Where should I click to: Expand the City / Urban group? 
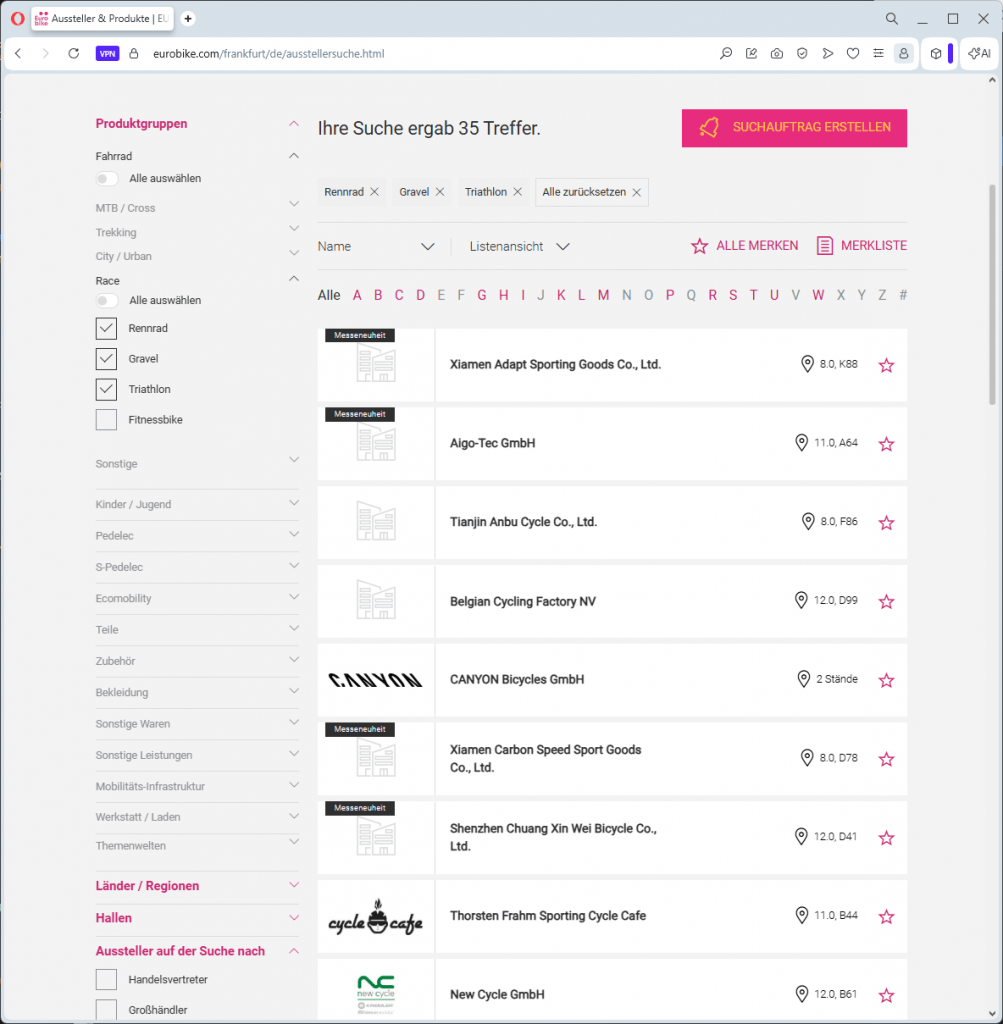(x=294, y=253)
